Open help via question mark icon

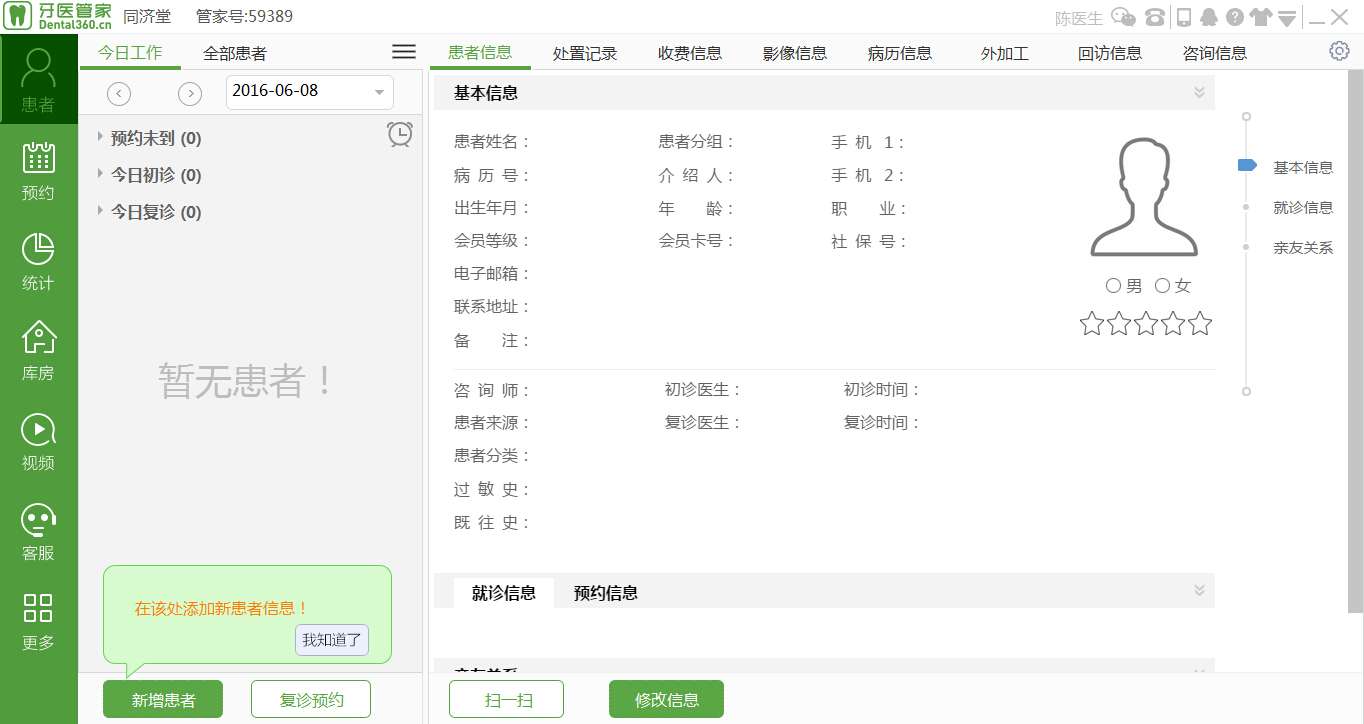coord(1235,17)
